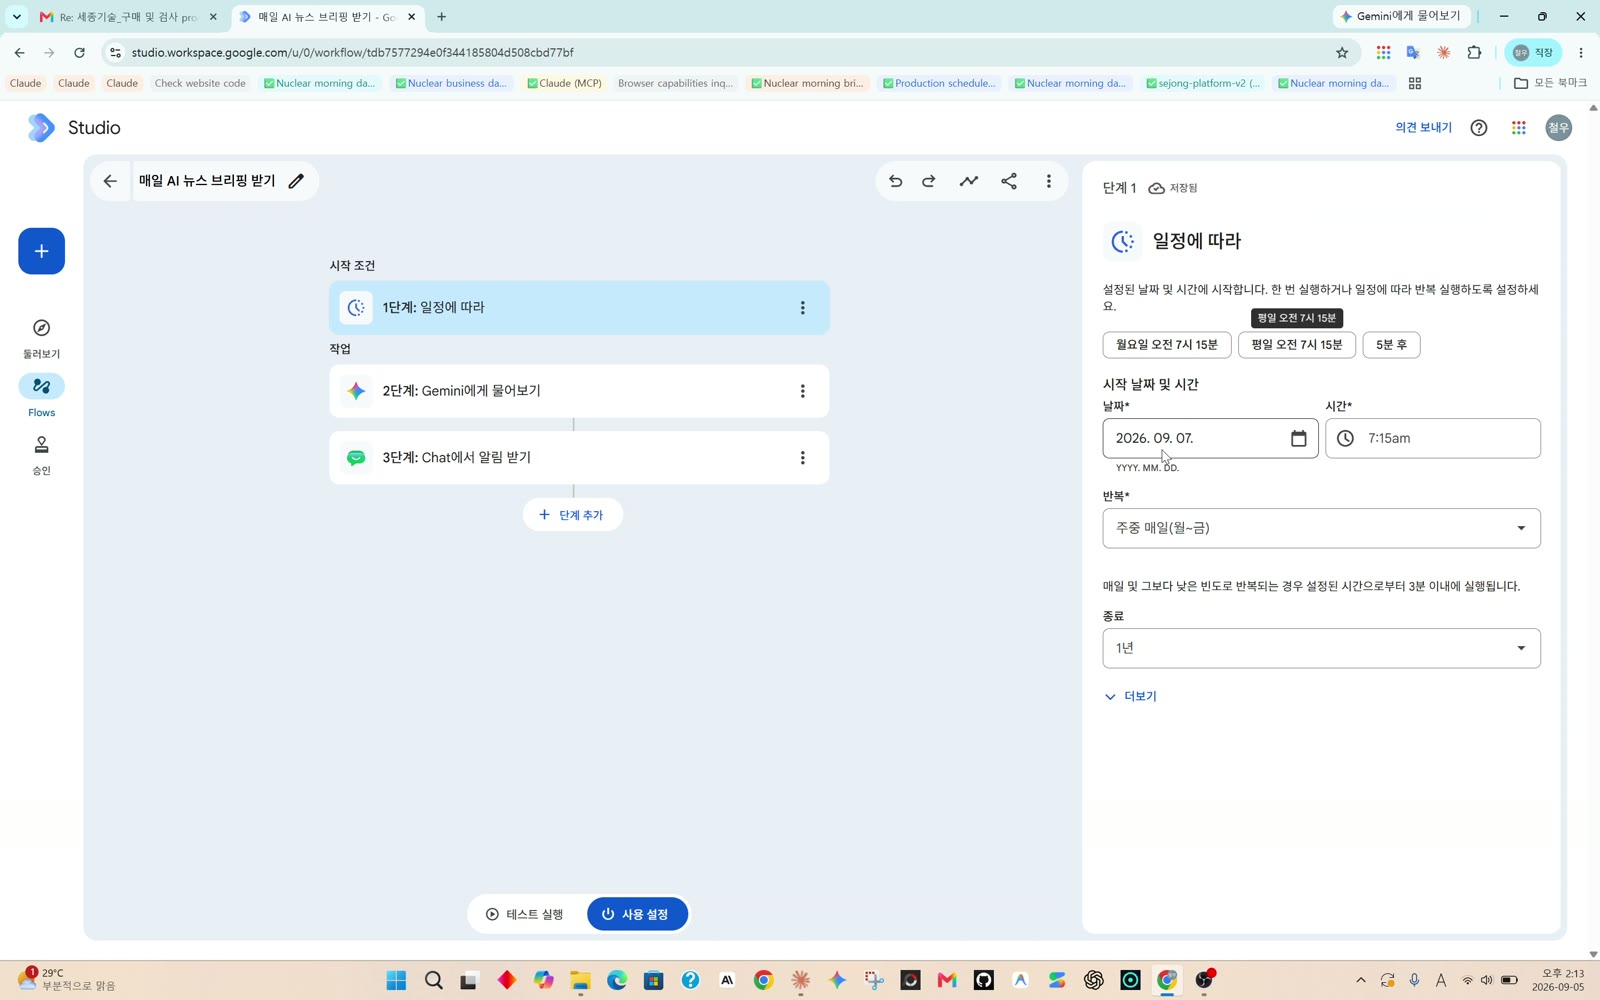1600x1000 pixels.
Task: Click the calendar icon in the date field
Action: click(1298, 438)
